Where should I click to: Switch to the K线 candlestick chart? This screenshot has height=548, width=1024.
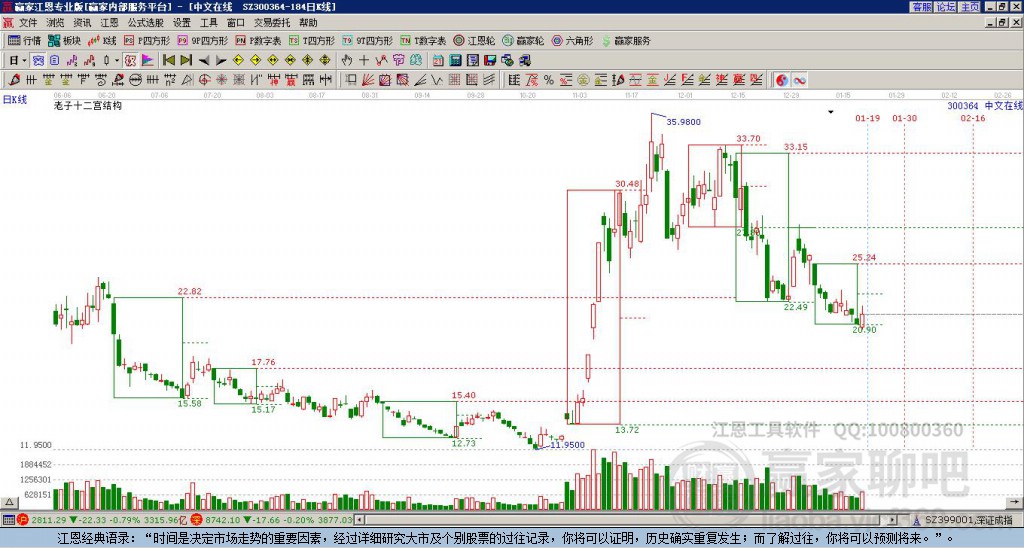pyautogui.click(x=103, y=40)
